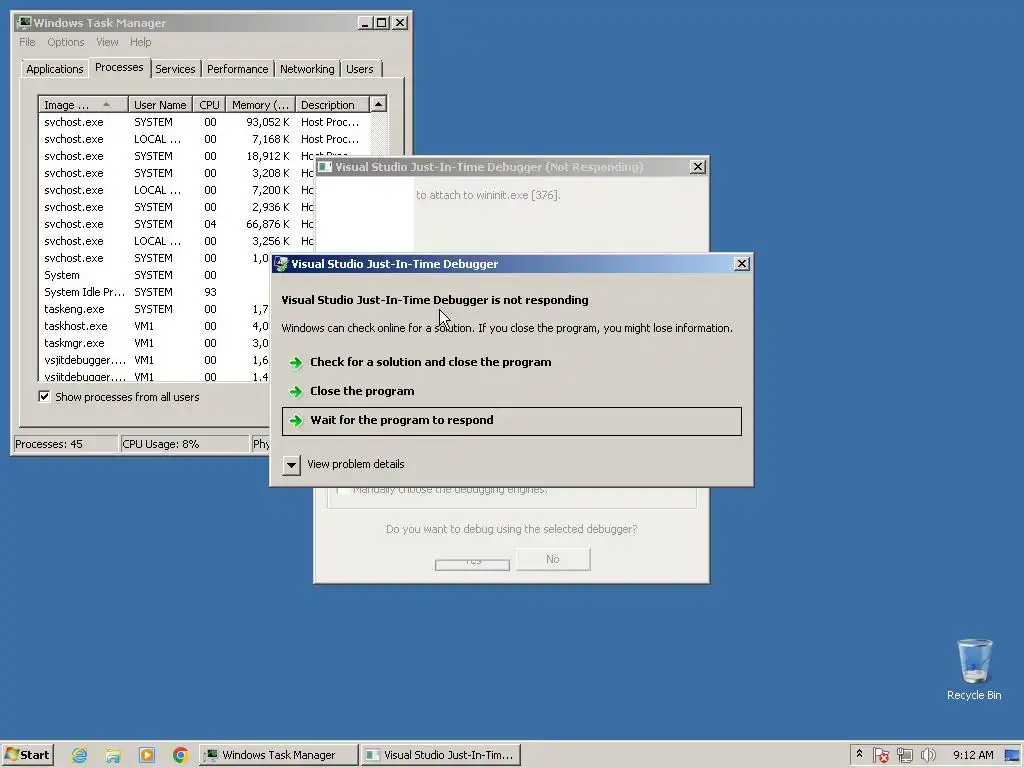Switch to the Services tab
The width and height of the screenshot is (1024, 768).
(x=175, y=69)
